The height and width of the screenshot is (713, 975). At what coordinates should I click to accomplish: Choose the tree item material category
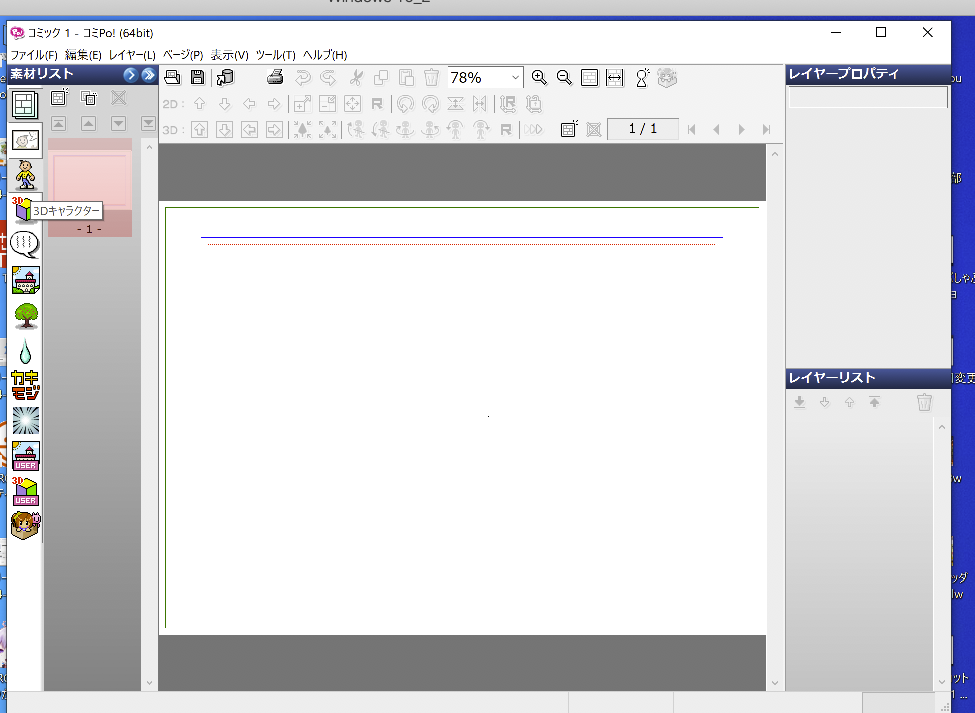(25, 315)
